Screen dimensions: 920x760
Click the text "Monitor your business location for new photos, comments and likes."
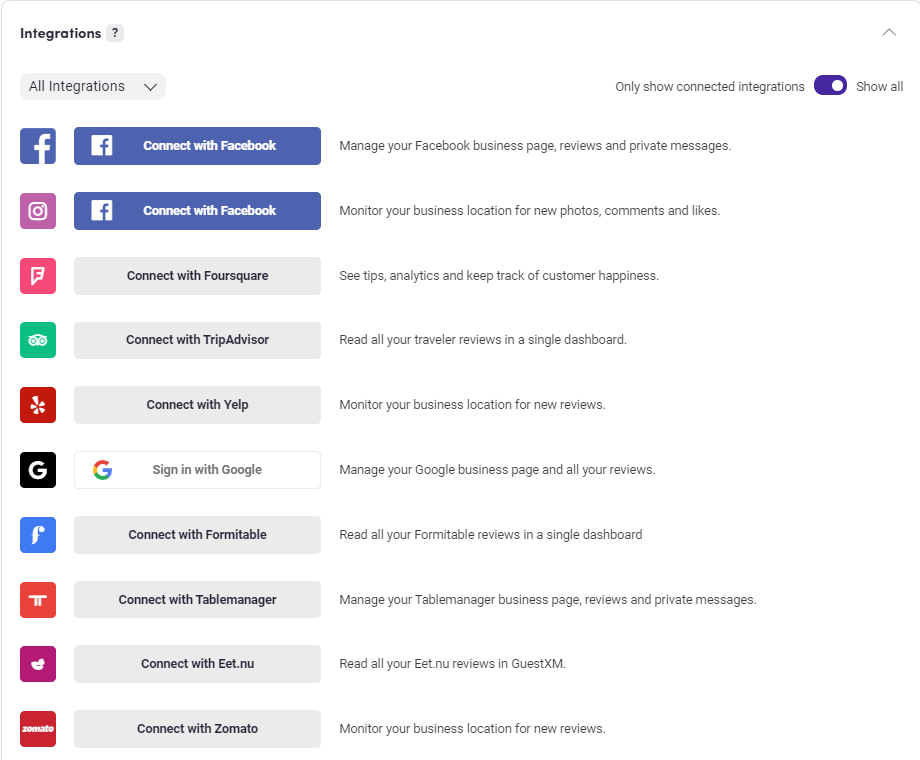tap(529, 211)
